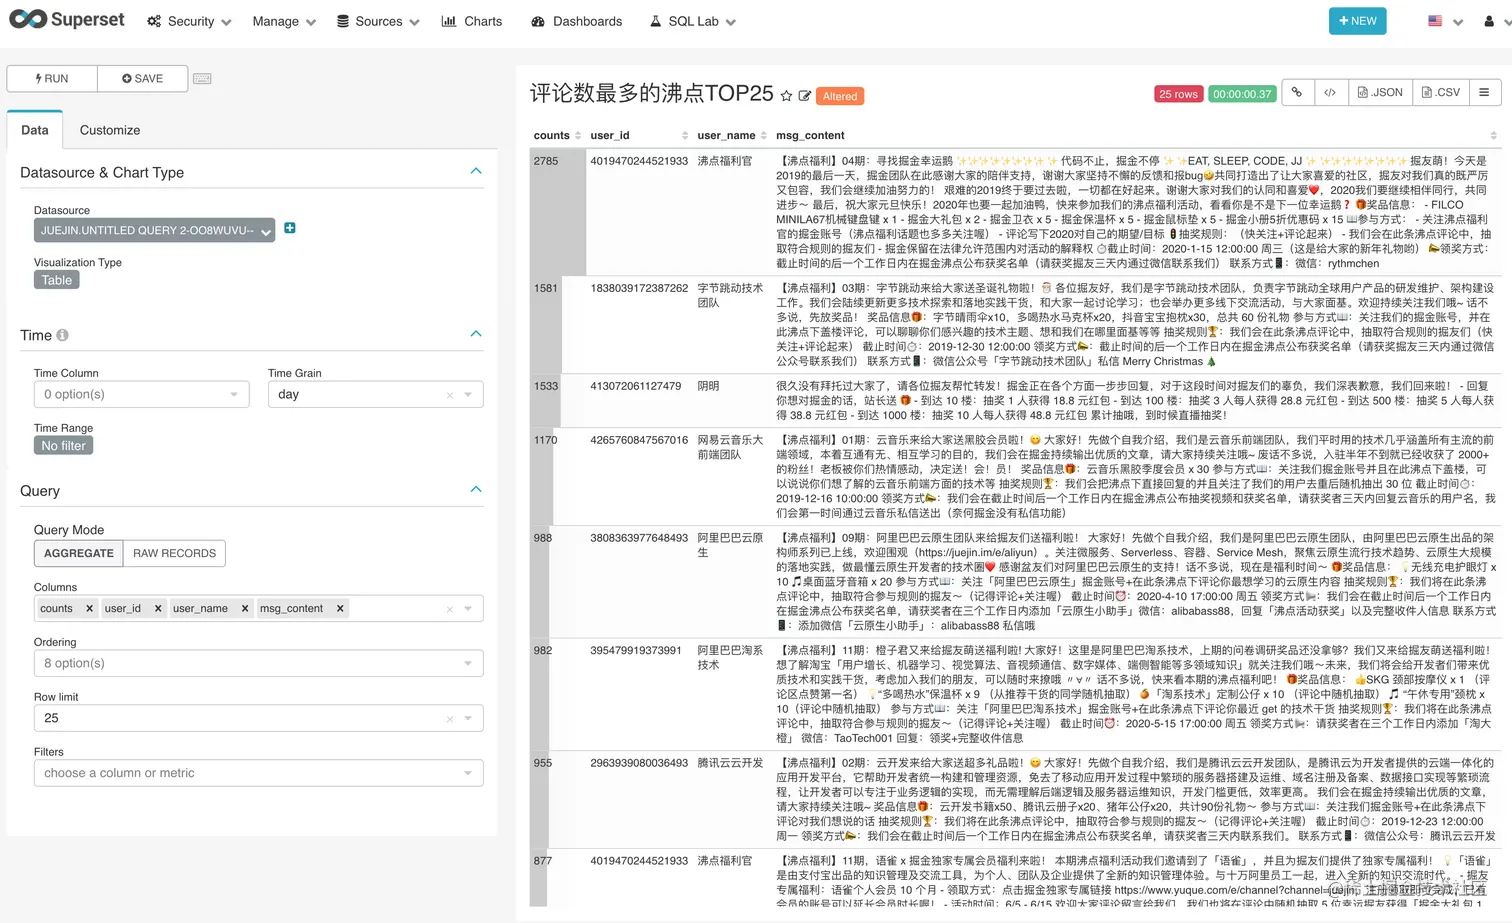Viewport: 1512px width, 923px height.
Task: Sort table by counts column
Action: tap(557, 135)
